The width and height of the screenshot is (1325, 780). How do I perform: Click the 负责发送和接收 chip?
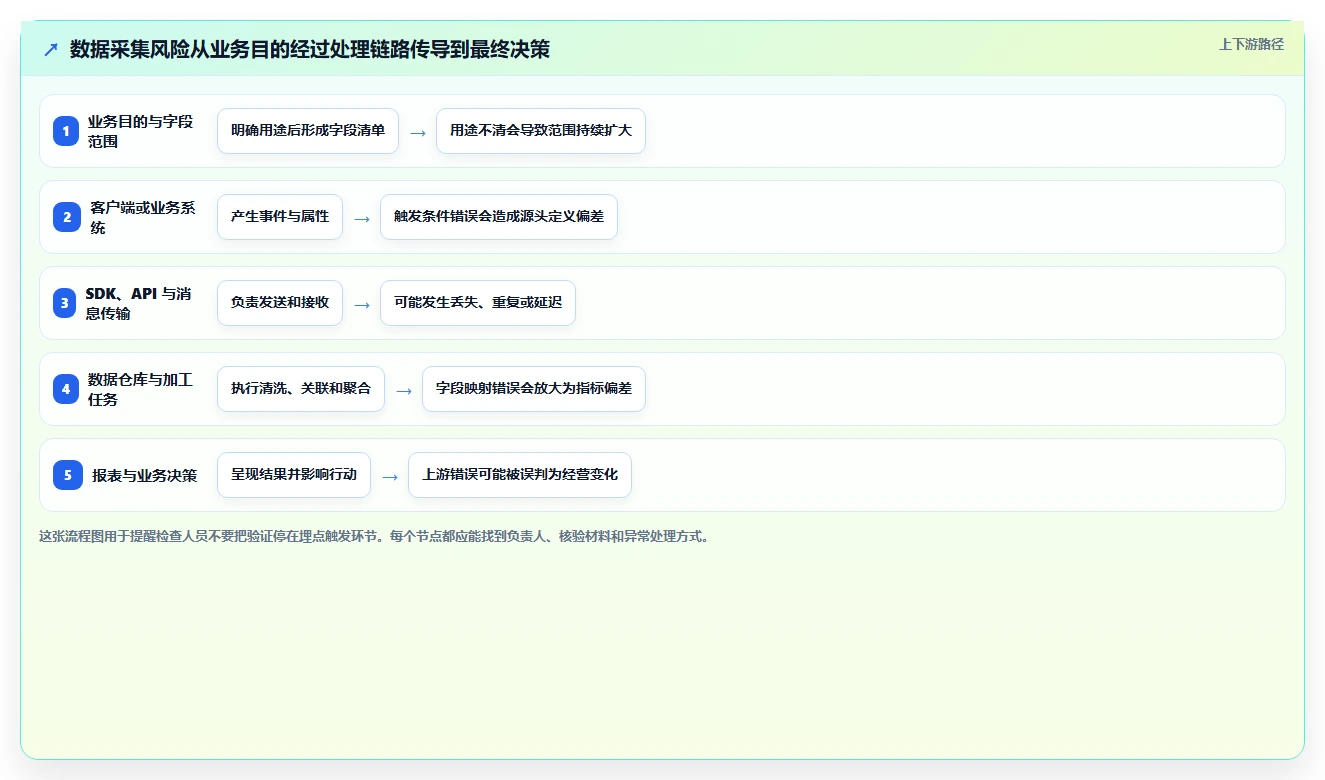(x=280, y=303)
